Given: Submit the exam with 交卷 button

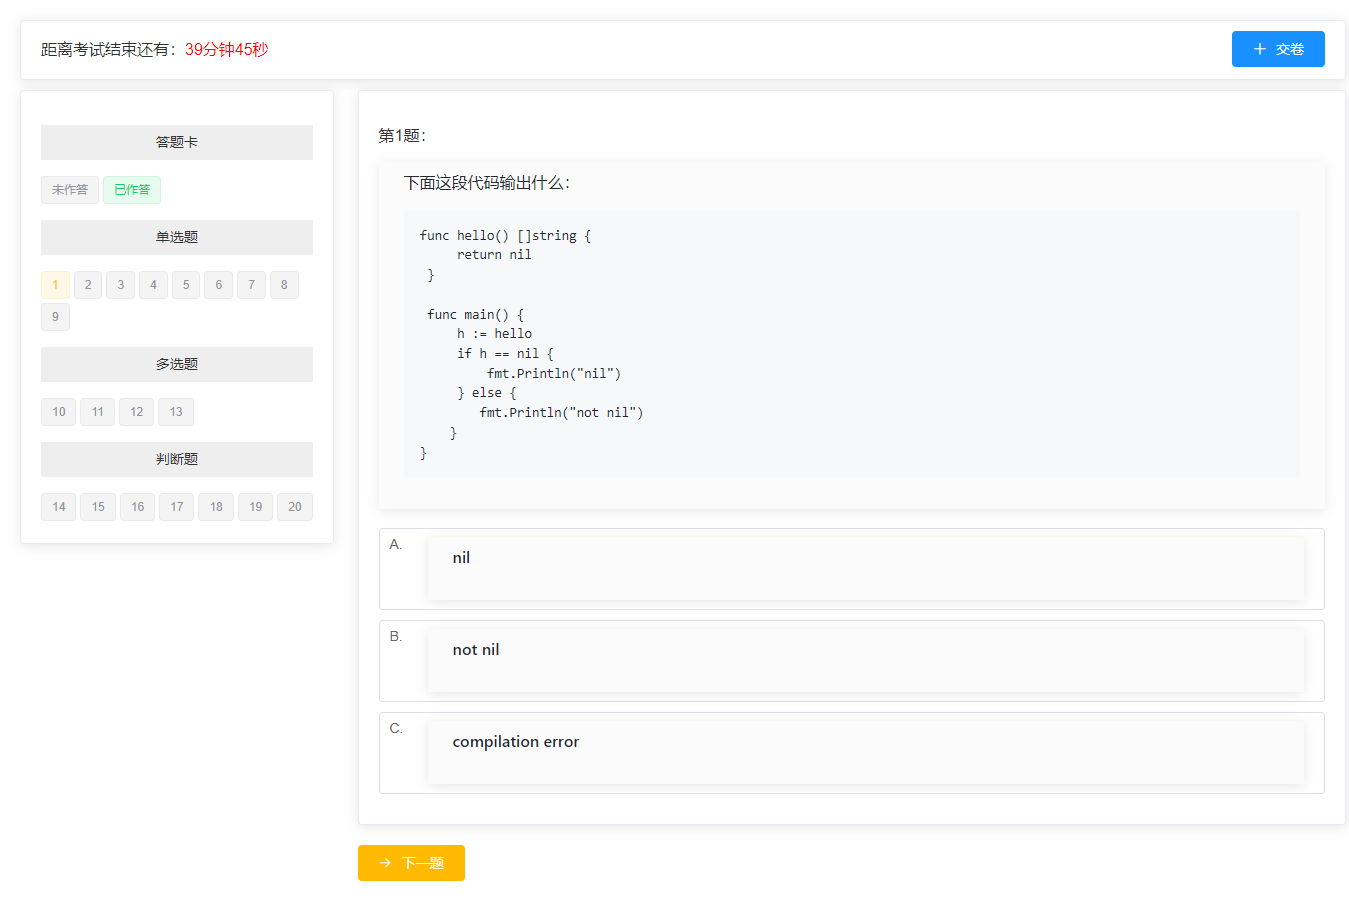Looking at the screenshot, I should 1277,49.
